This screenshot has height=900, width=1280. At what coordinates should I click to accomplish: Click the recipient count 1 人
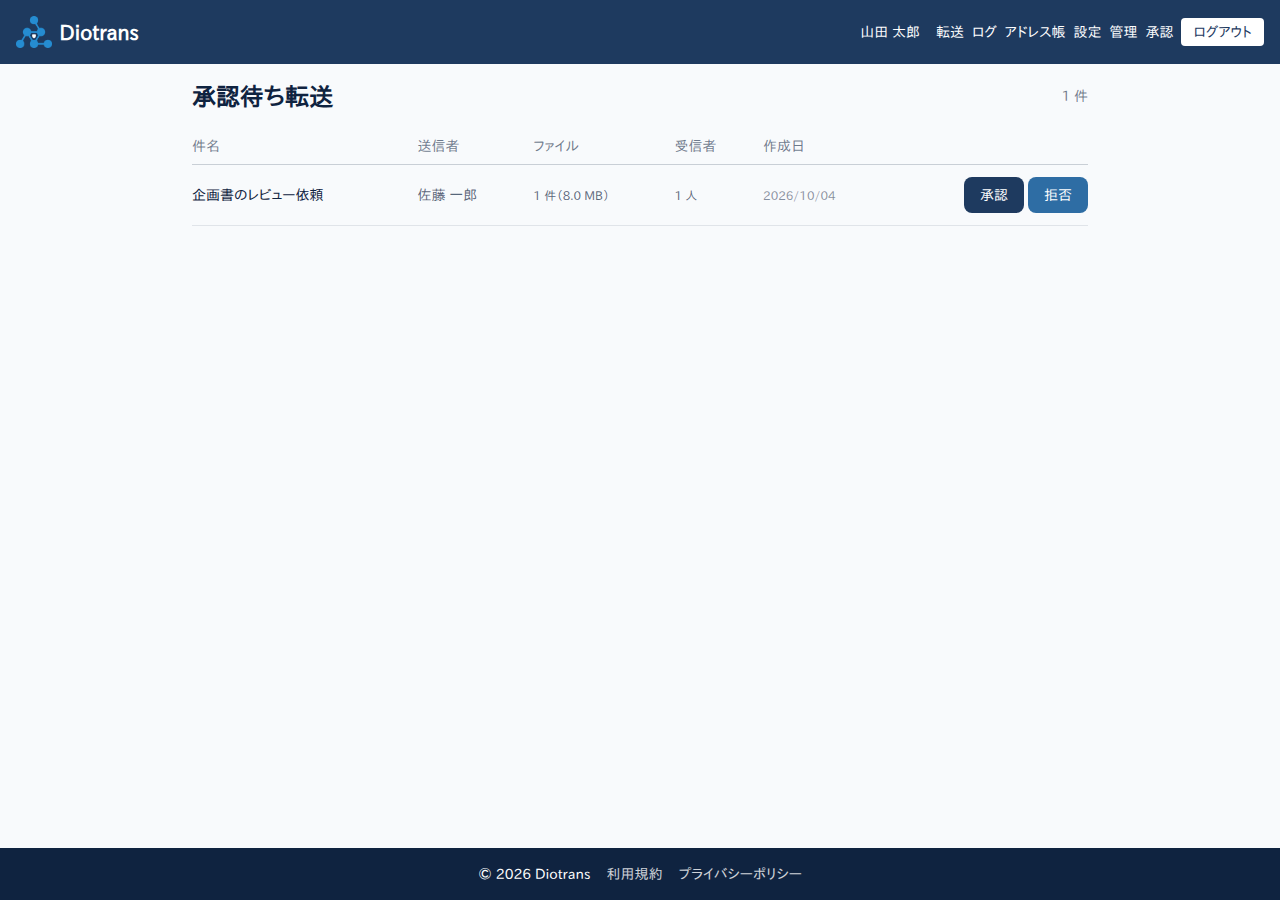(686, 195)
